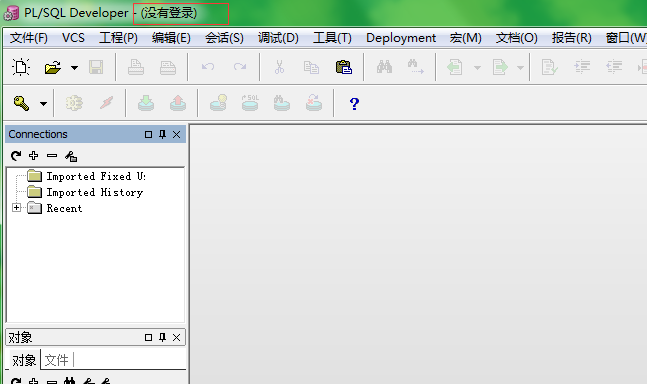Click the Copy icon
The image size is (647, 384).
[x=311, y=67]
